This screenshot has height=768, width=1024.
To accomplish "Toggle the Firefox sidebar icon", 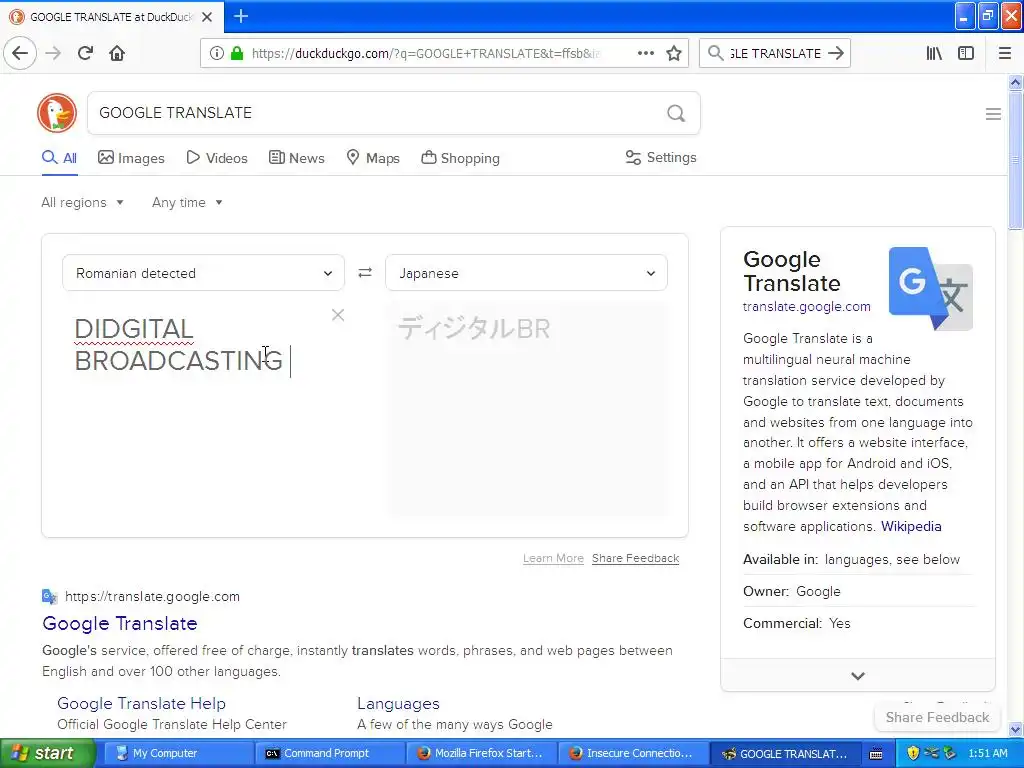I will tap(966, 53).
